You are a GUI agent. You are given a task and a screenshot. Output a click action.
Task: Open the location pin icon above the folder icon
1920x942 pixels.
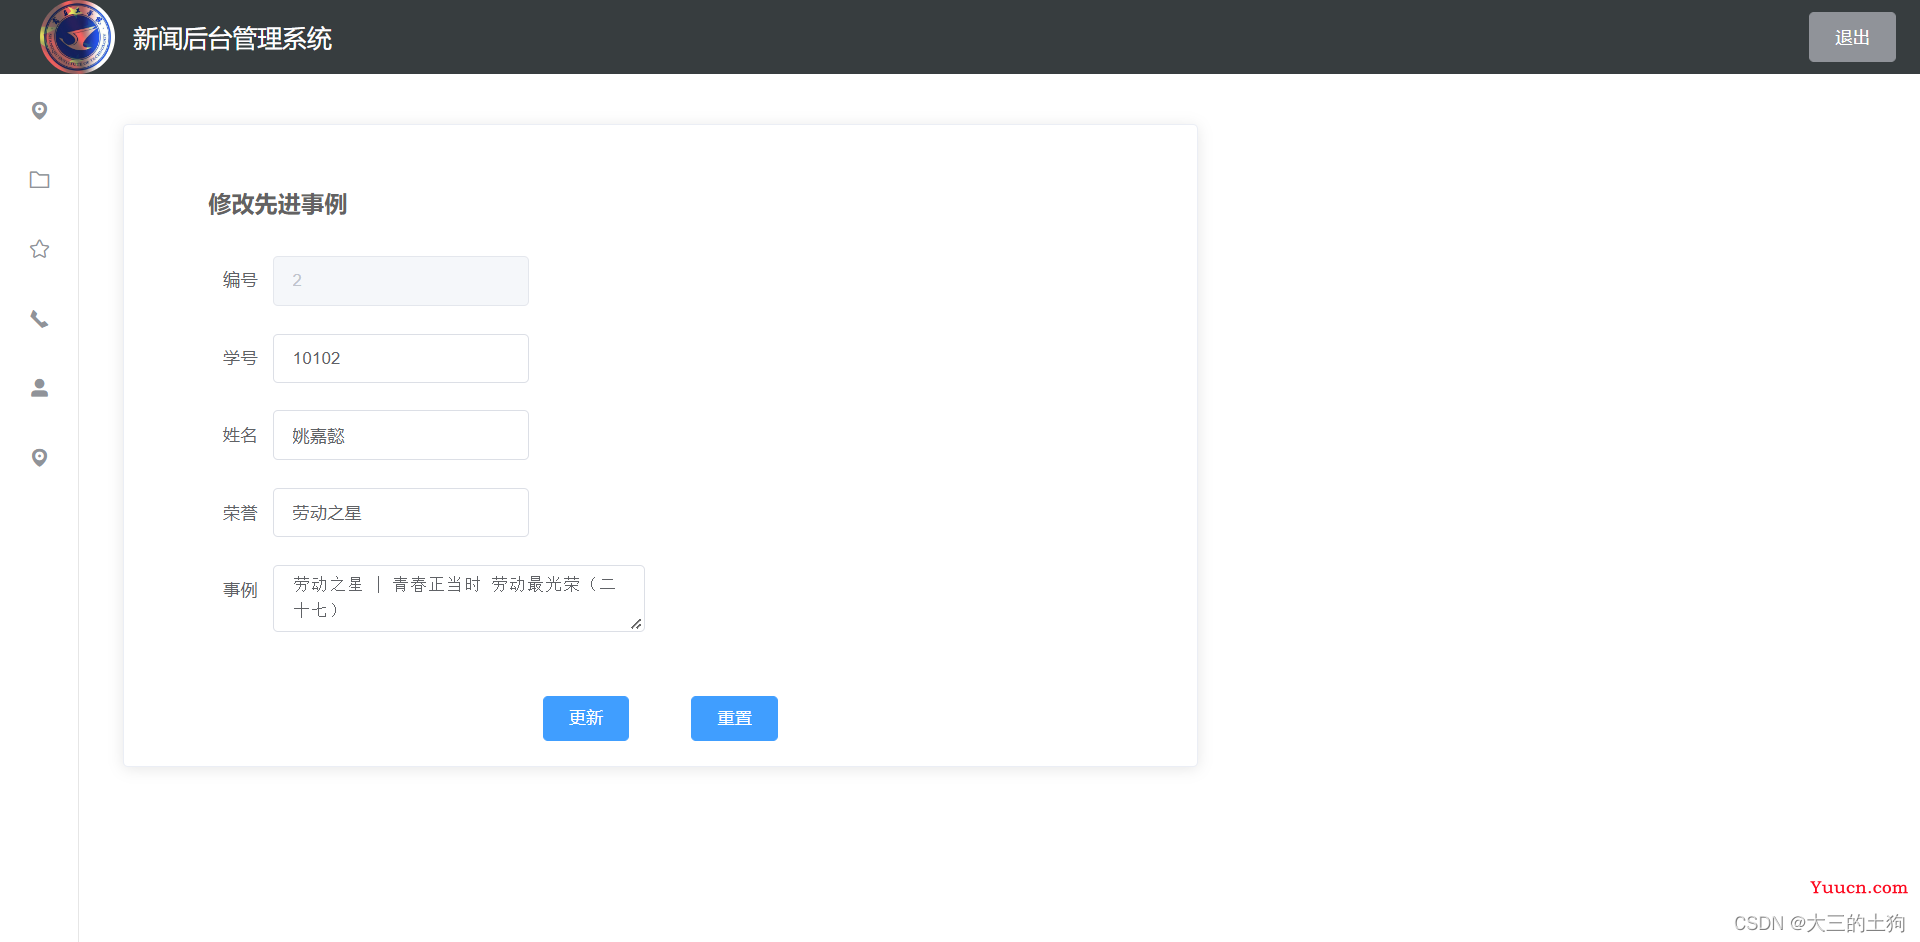click(39, 110)
